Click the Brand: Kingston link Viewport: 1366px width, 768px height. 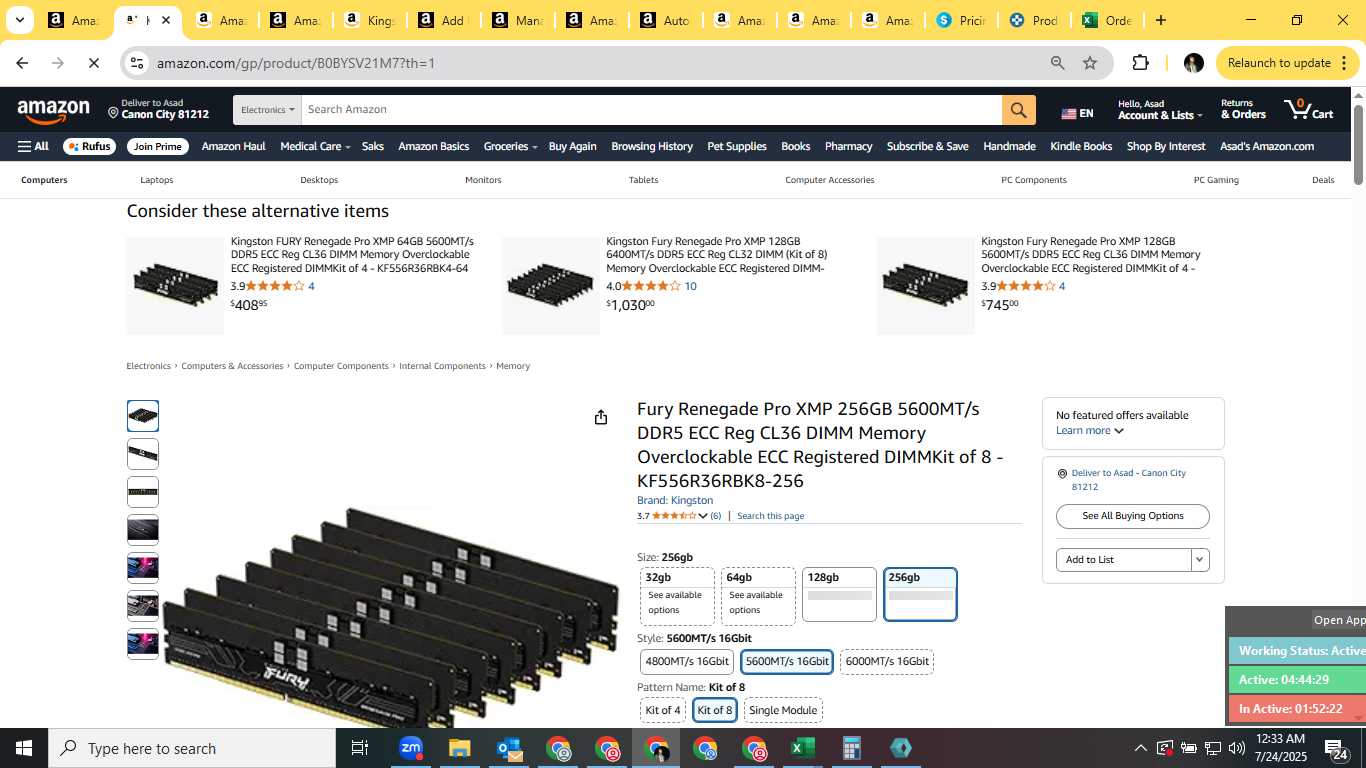tap(675, 500)
